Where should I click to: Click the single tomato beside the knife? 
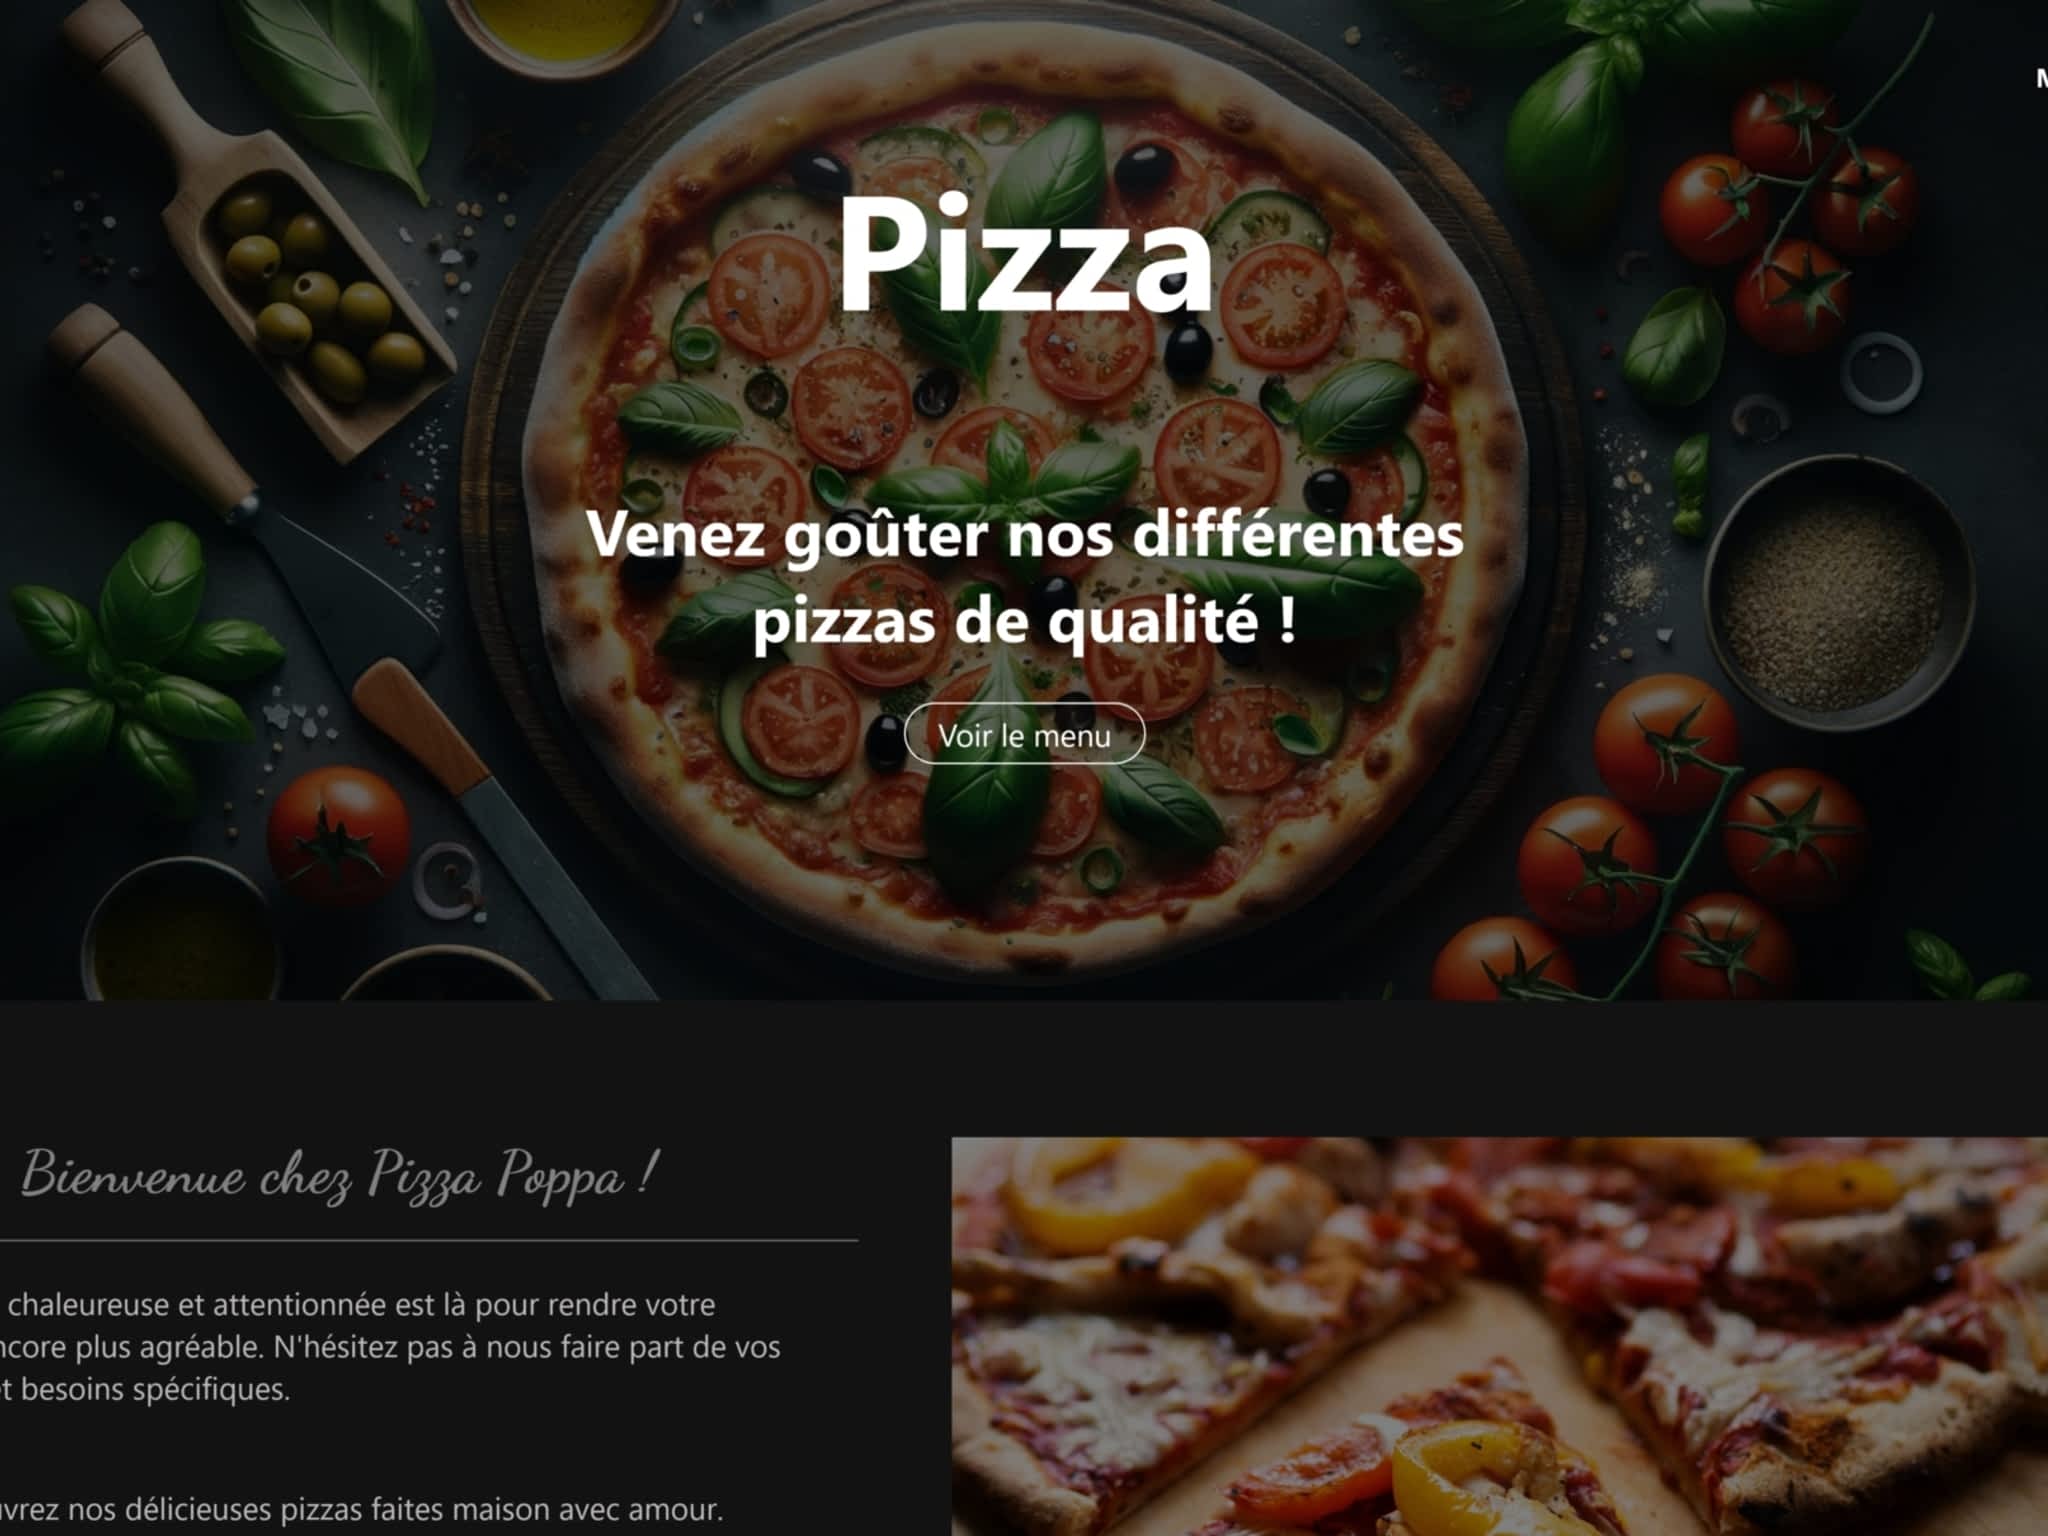(x=339, y=836)
